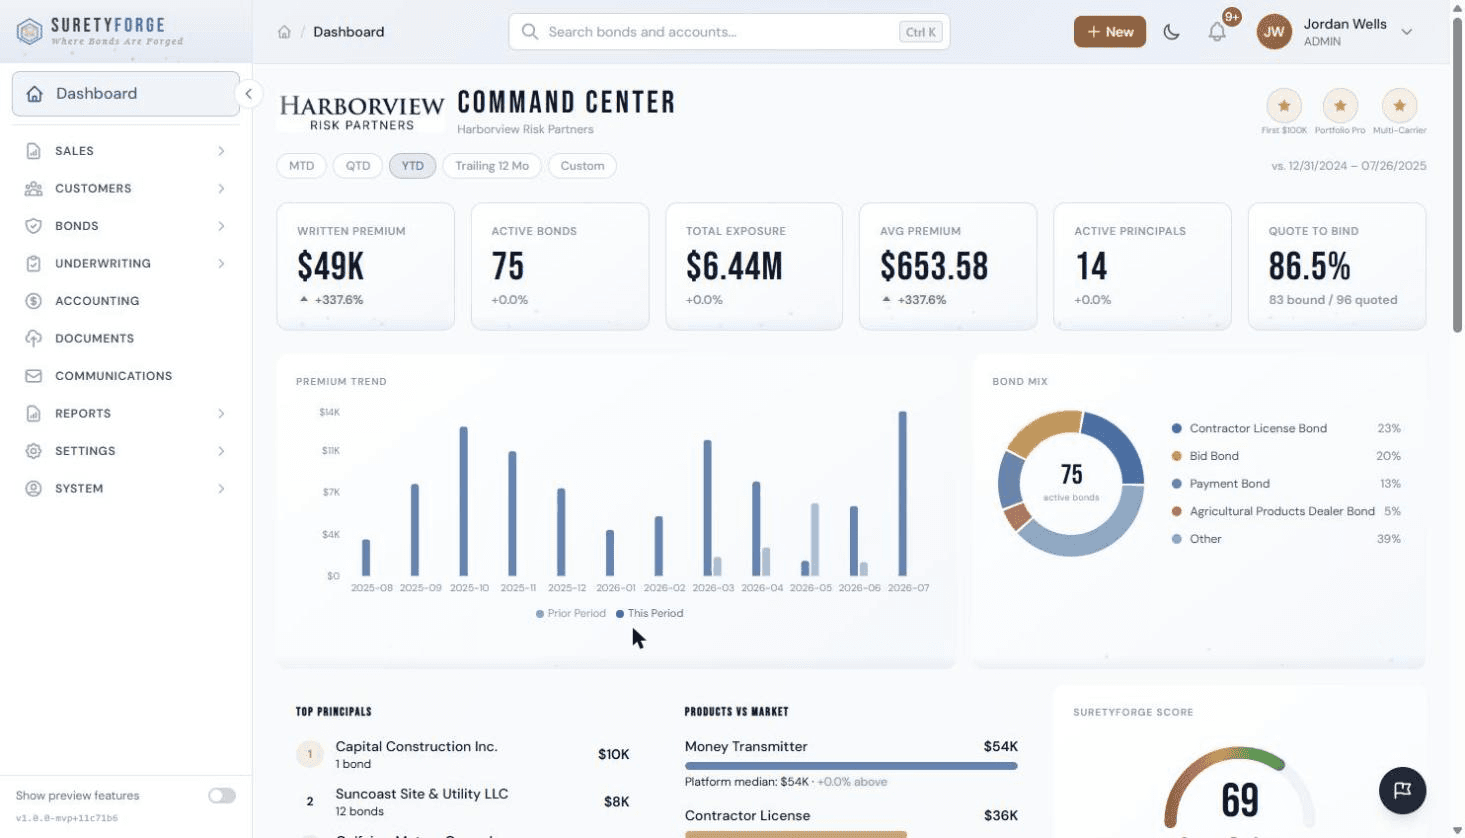
Task: Toggle dark mode moon icon
Action: tap(1171, 32)
